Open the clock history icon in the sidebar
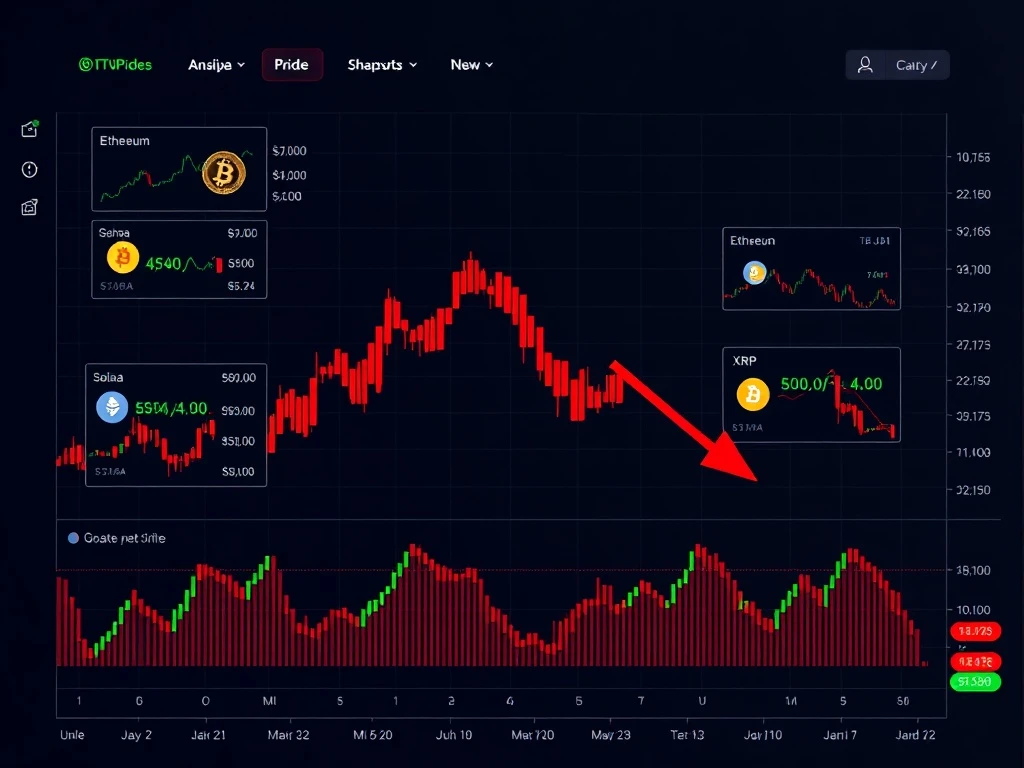This screenshot has width=1024, height=768. click(x=29, y=170)
